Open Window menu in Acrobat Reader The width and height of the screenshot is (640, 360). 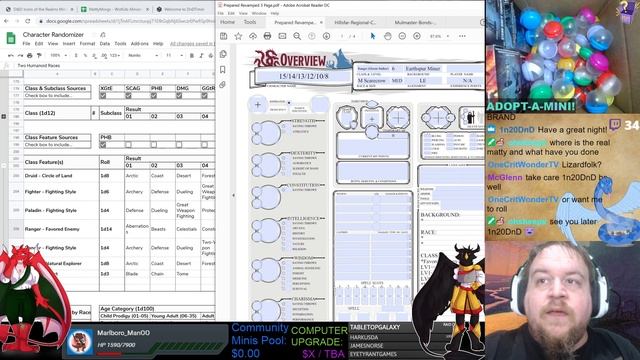tap(259, 13)
